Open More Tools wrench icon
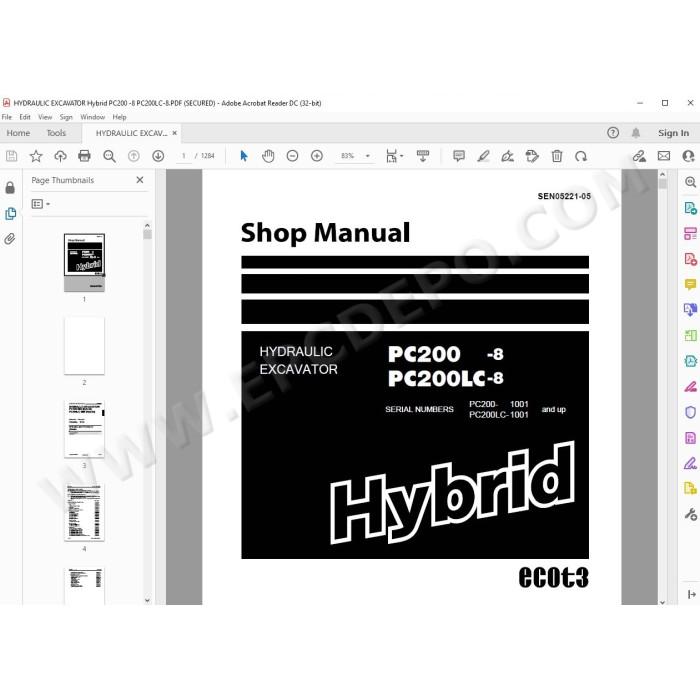This screenshot has width=700, height=700. point(690,514)
